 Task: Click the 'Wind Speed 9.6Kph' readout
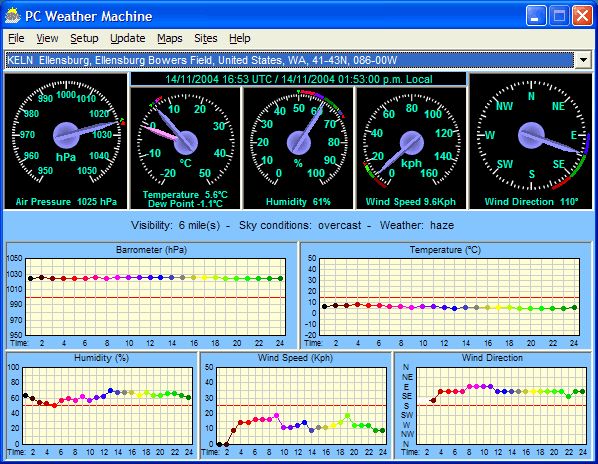point(411,202)
